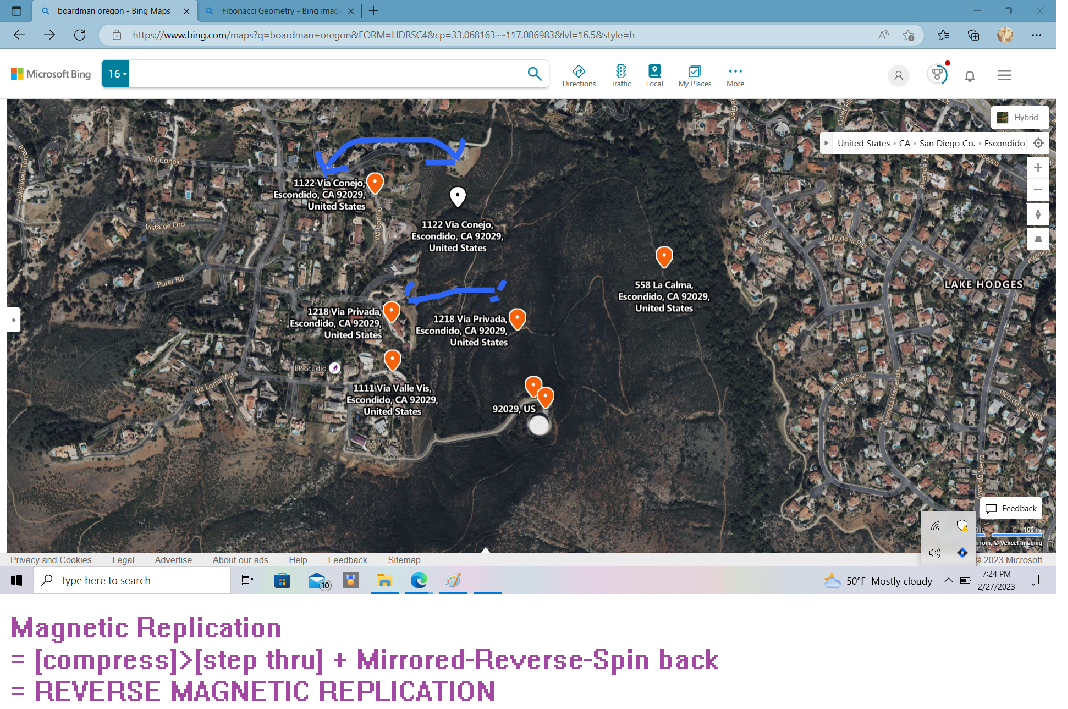
Task: Open the More options menu
Action: pos(735,75)
